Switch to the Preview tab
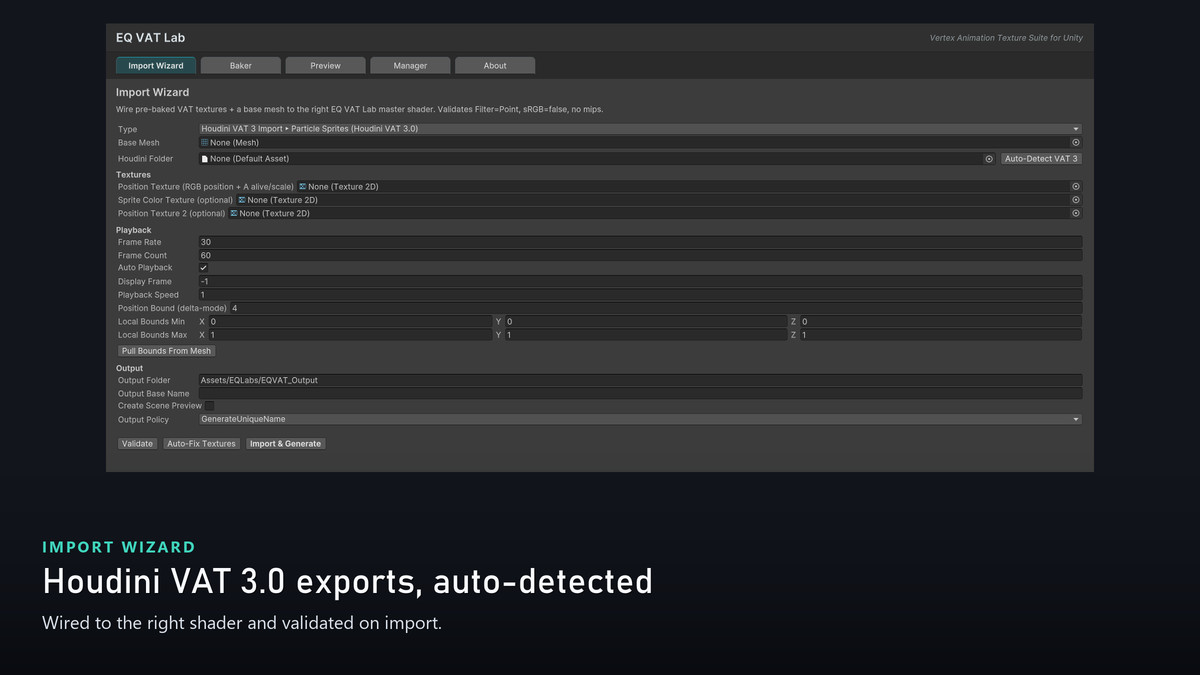 (325, 66)
